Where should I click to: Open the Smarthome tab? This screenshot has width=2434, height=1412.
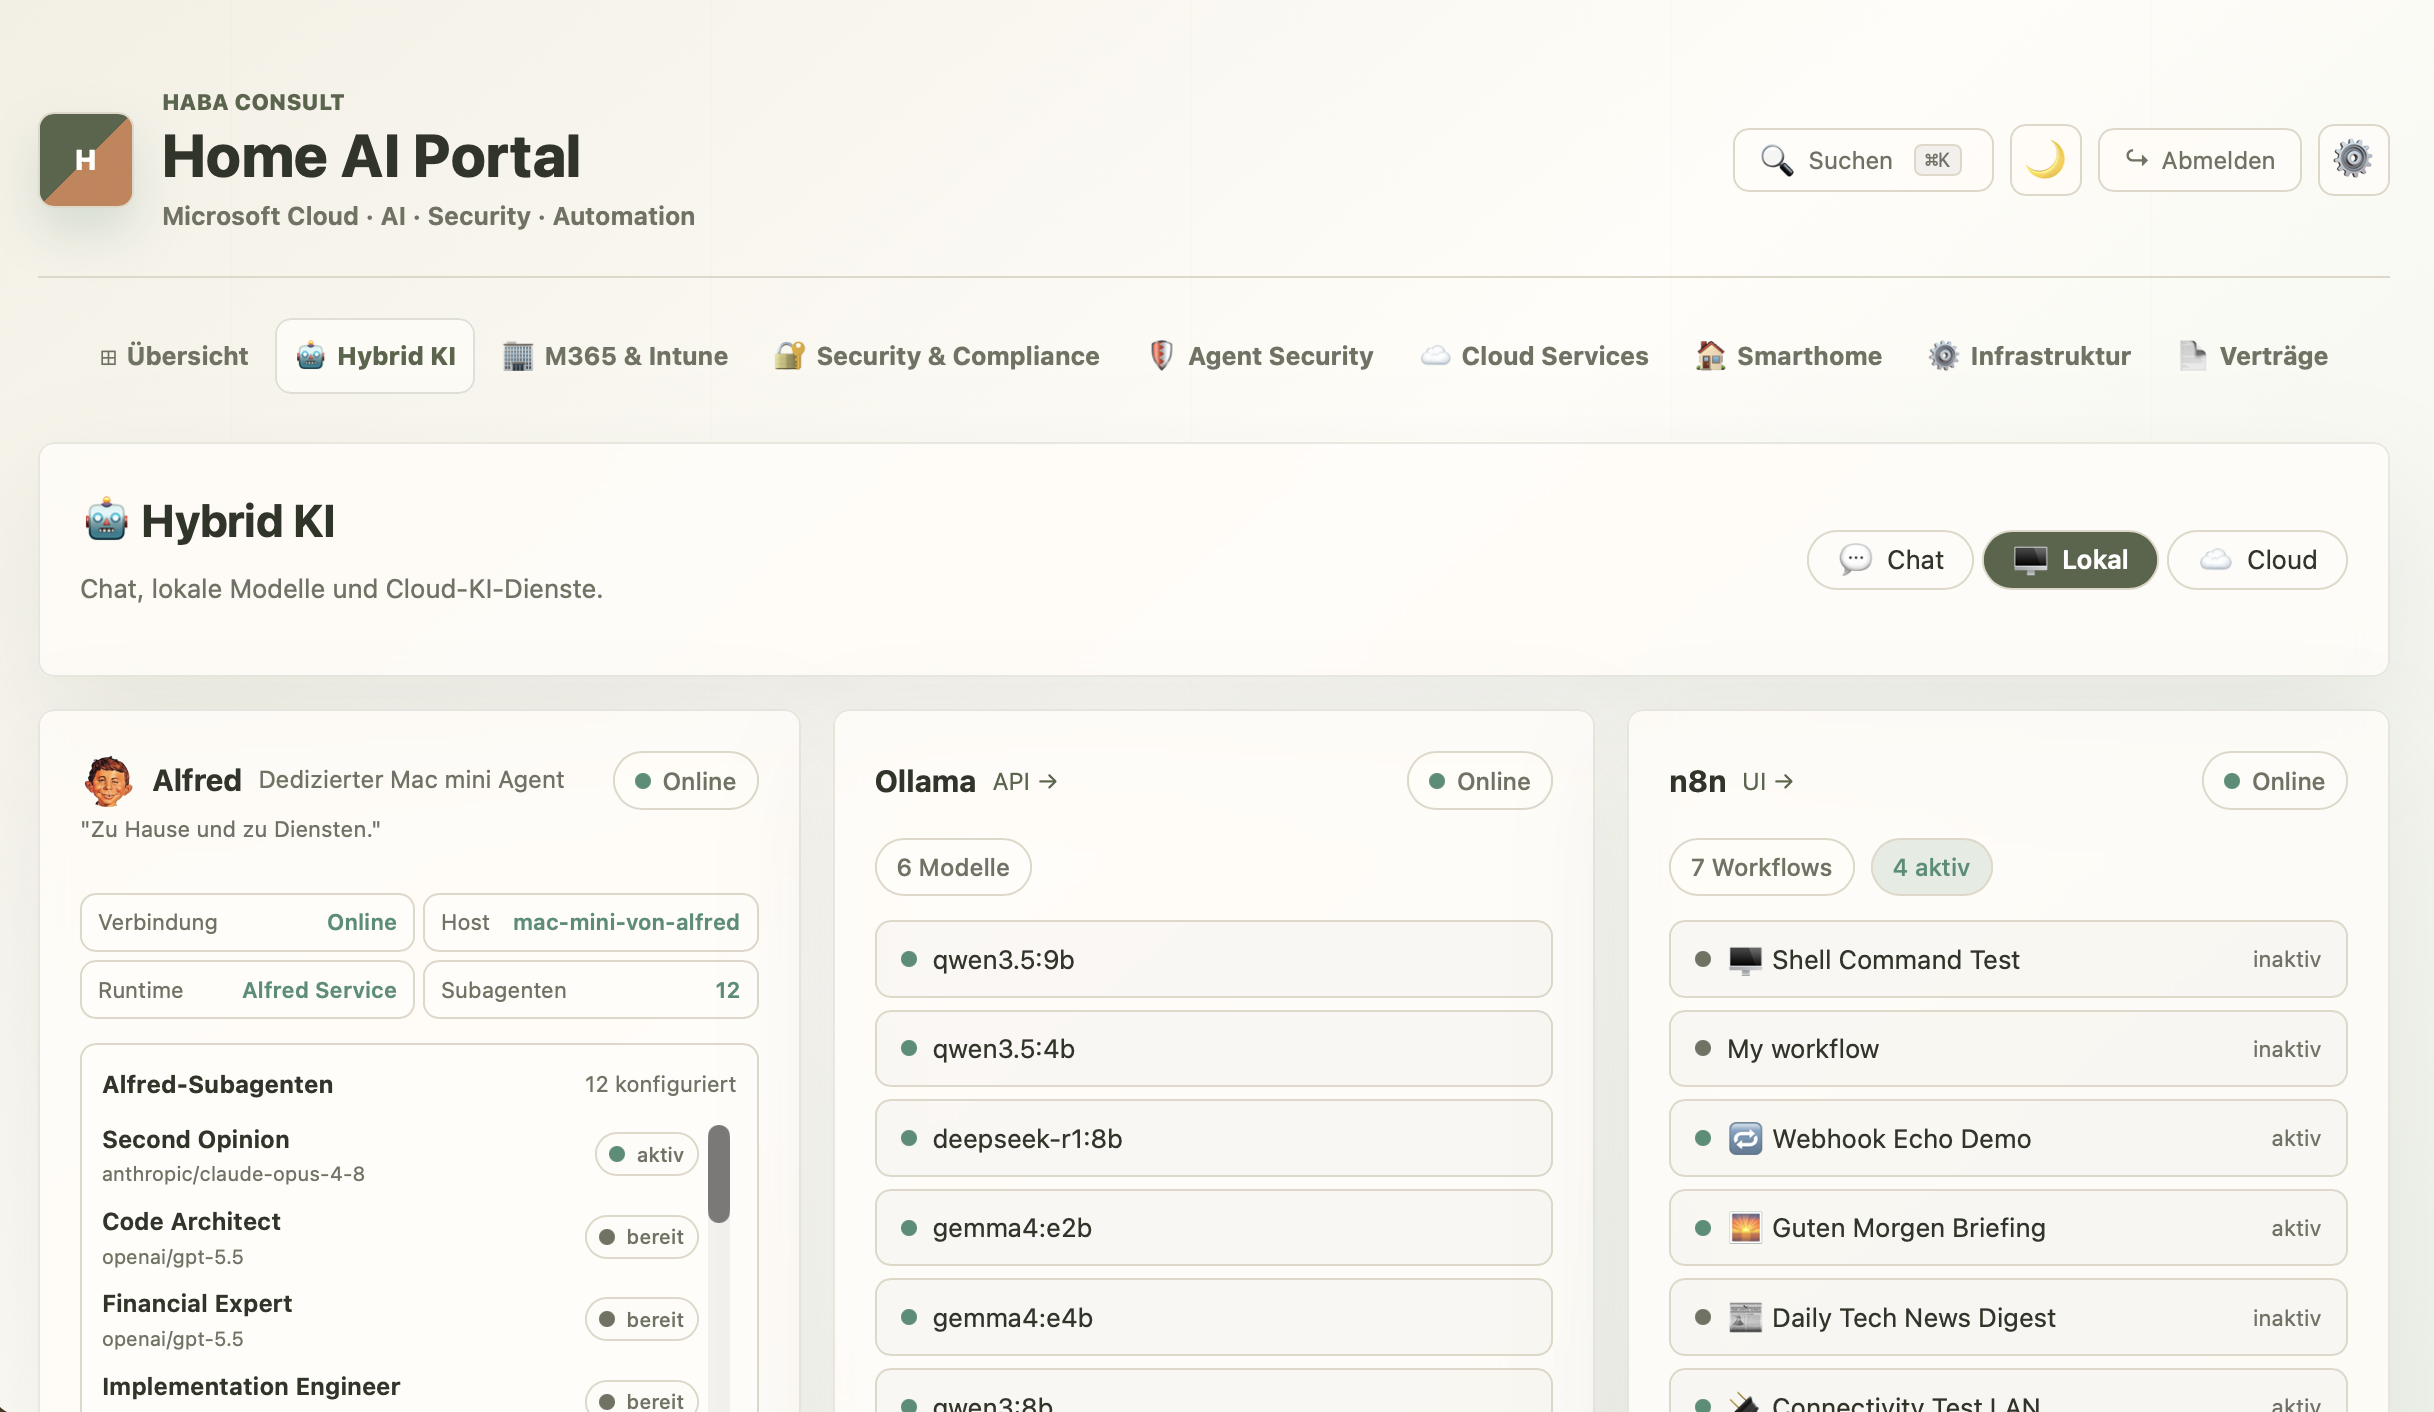1789,356
